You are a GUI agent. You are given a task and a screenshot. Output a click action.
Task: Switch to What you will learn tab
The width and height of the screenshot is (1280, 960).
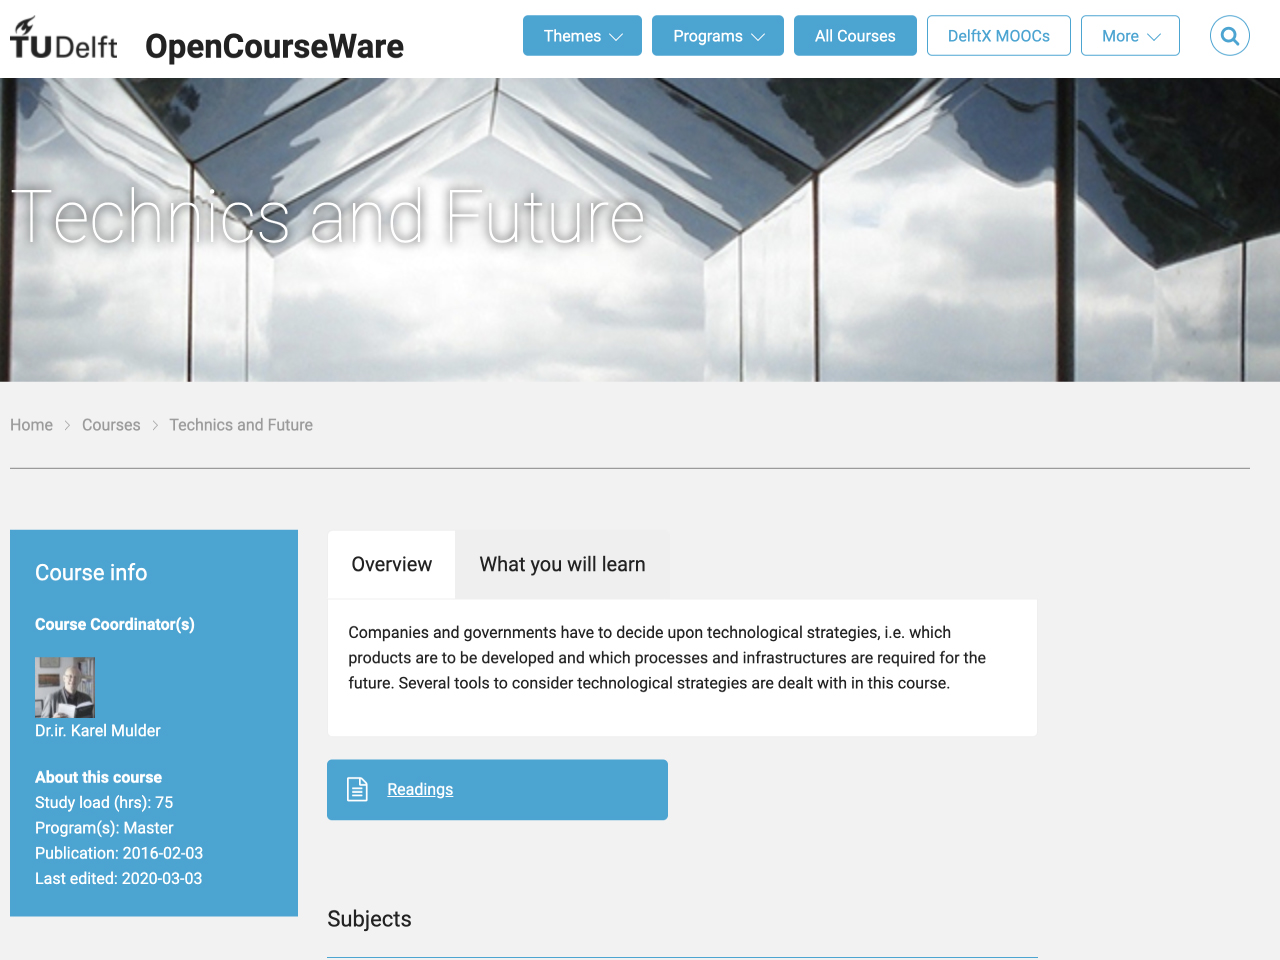pos(562,564)
